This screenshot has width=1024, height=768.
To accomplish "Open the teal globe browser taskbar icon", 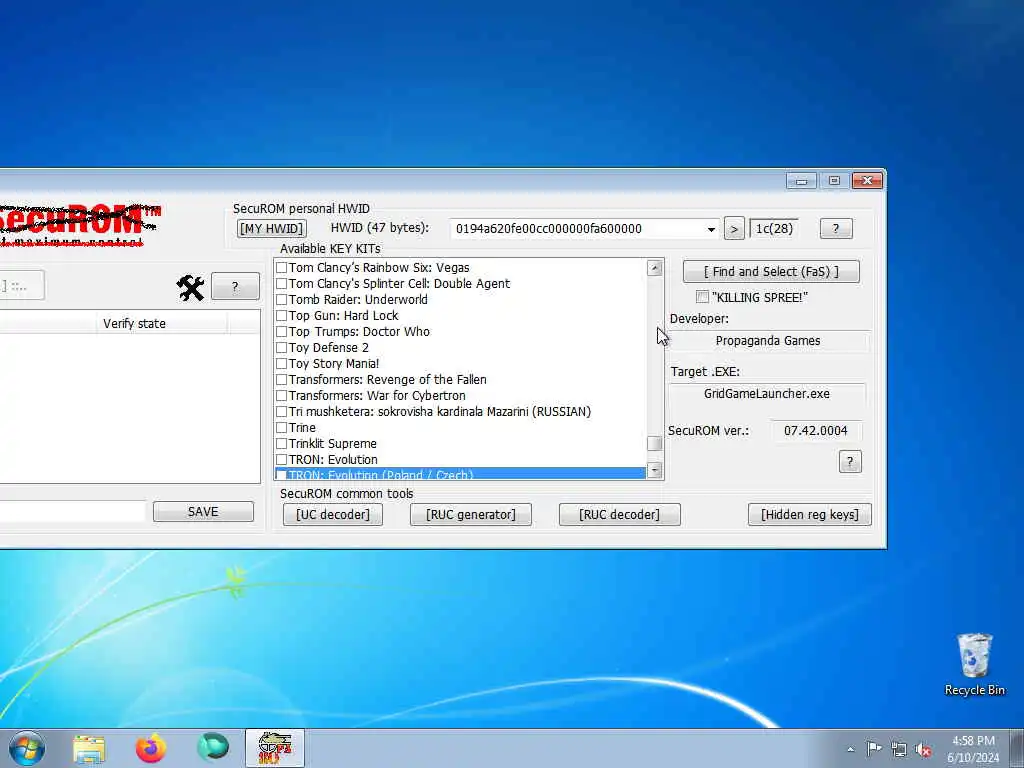I will (213, 748).
